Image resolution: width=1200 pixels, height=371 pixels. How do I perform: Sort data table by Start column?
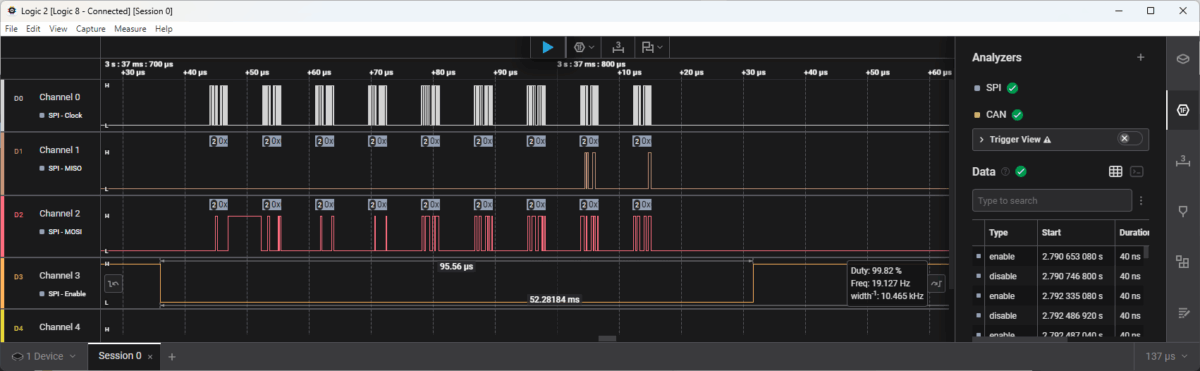point(1050,232)
